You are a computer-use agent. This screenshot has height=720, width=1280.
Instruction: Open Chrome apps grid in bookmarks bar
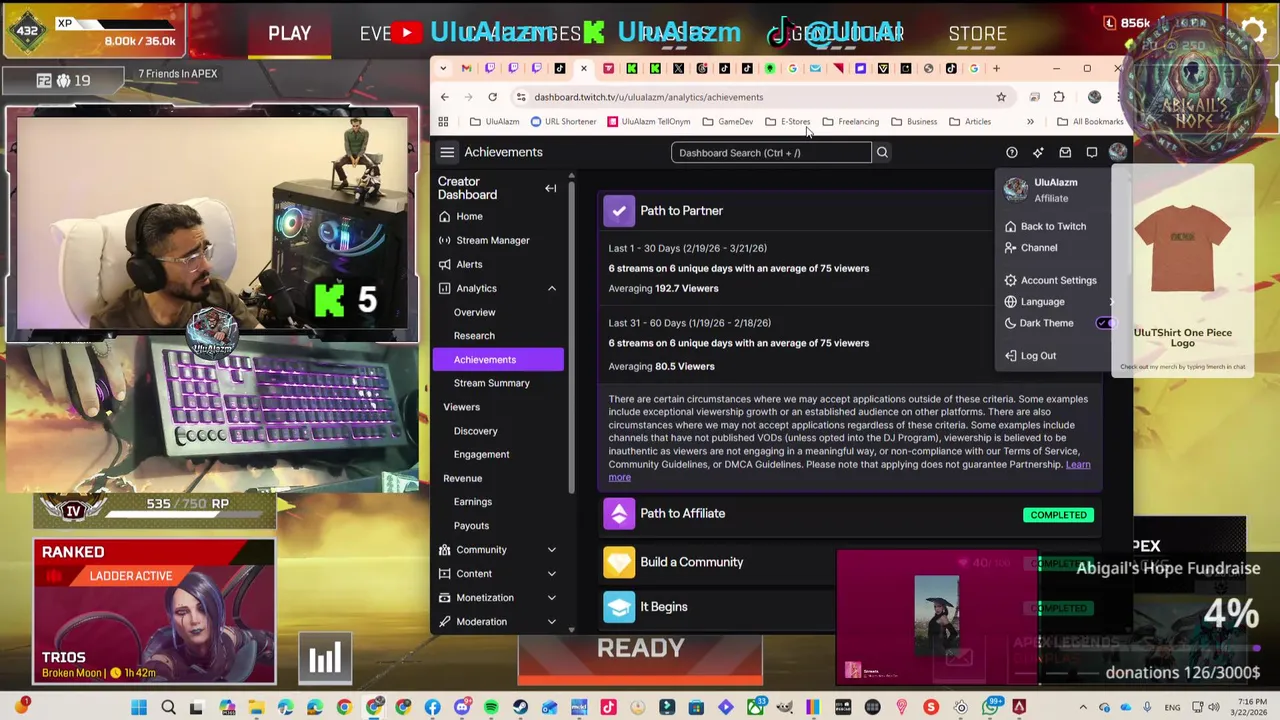point(443,122)
